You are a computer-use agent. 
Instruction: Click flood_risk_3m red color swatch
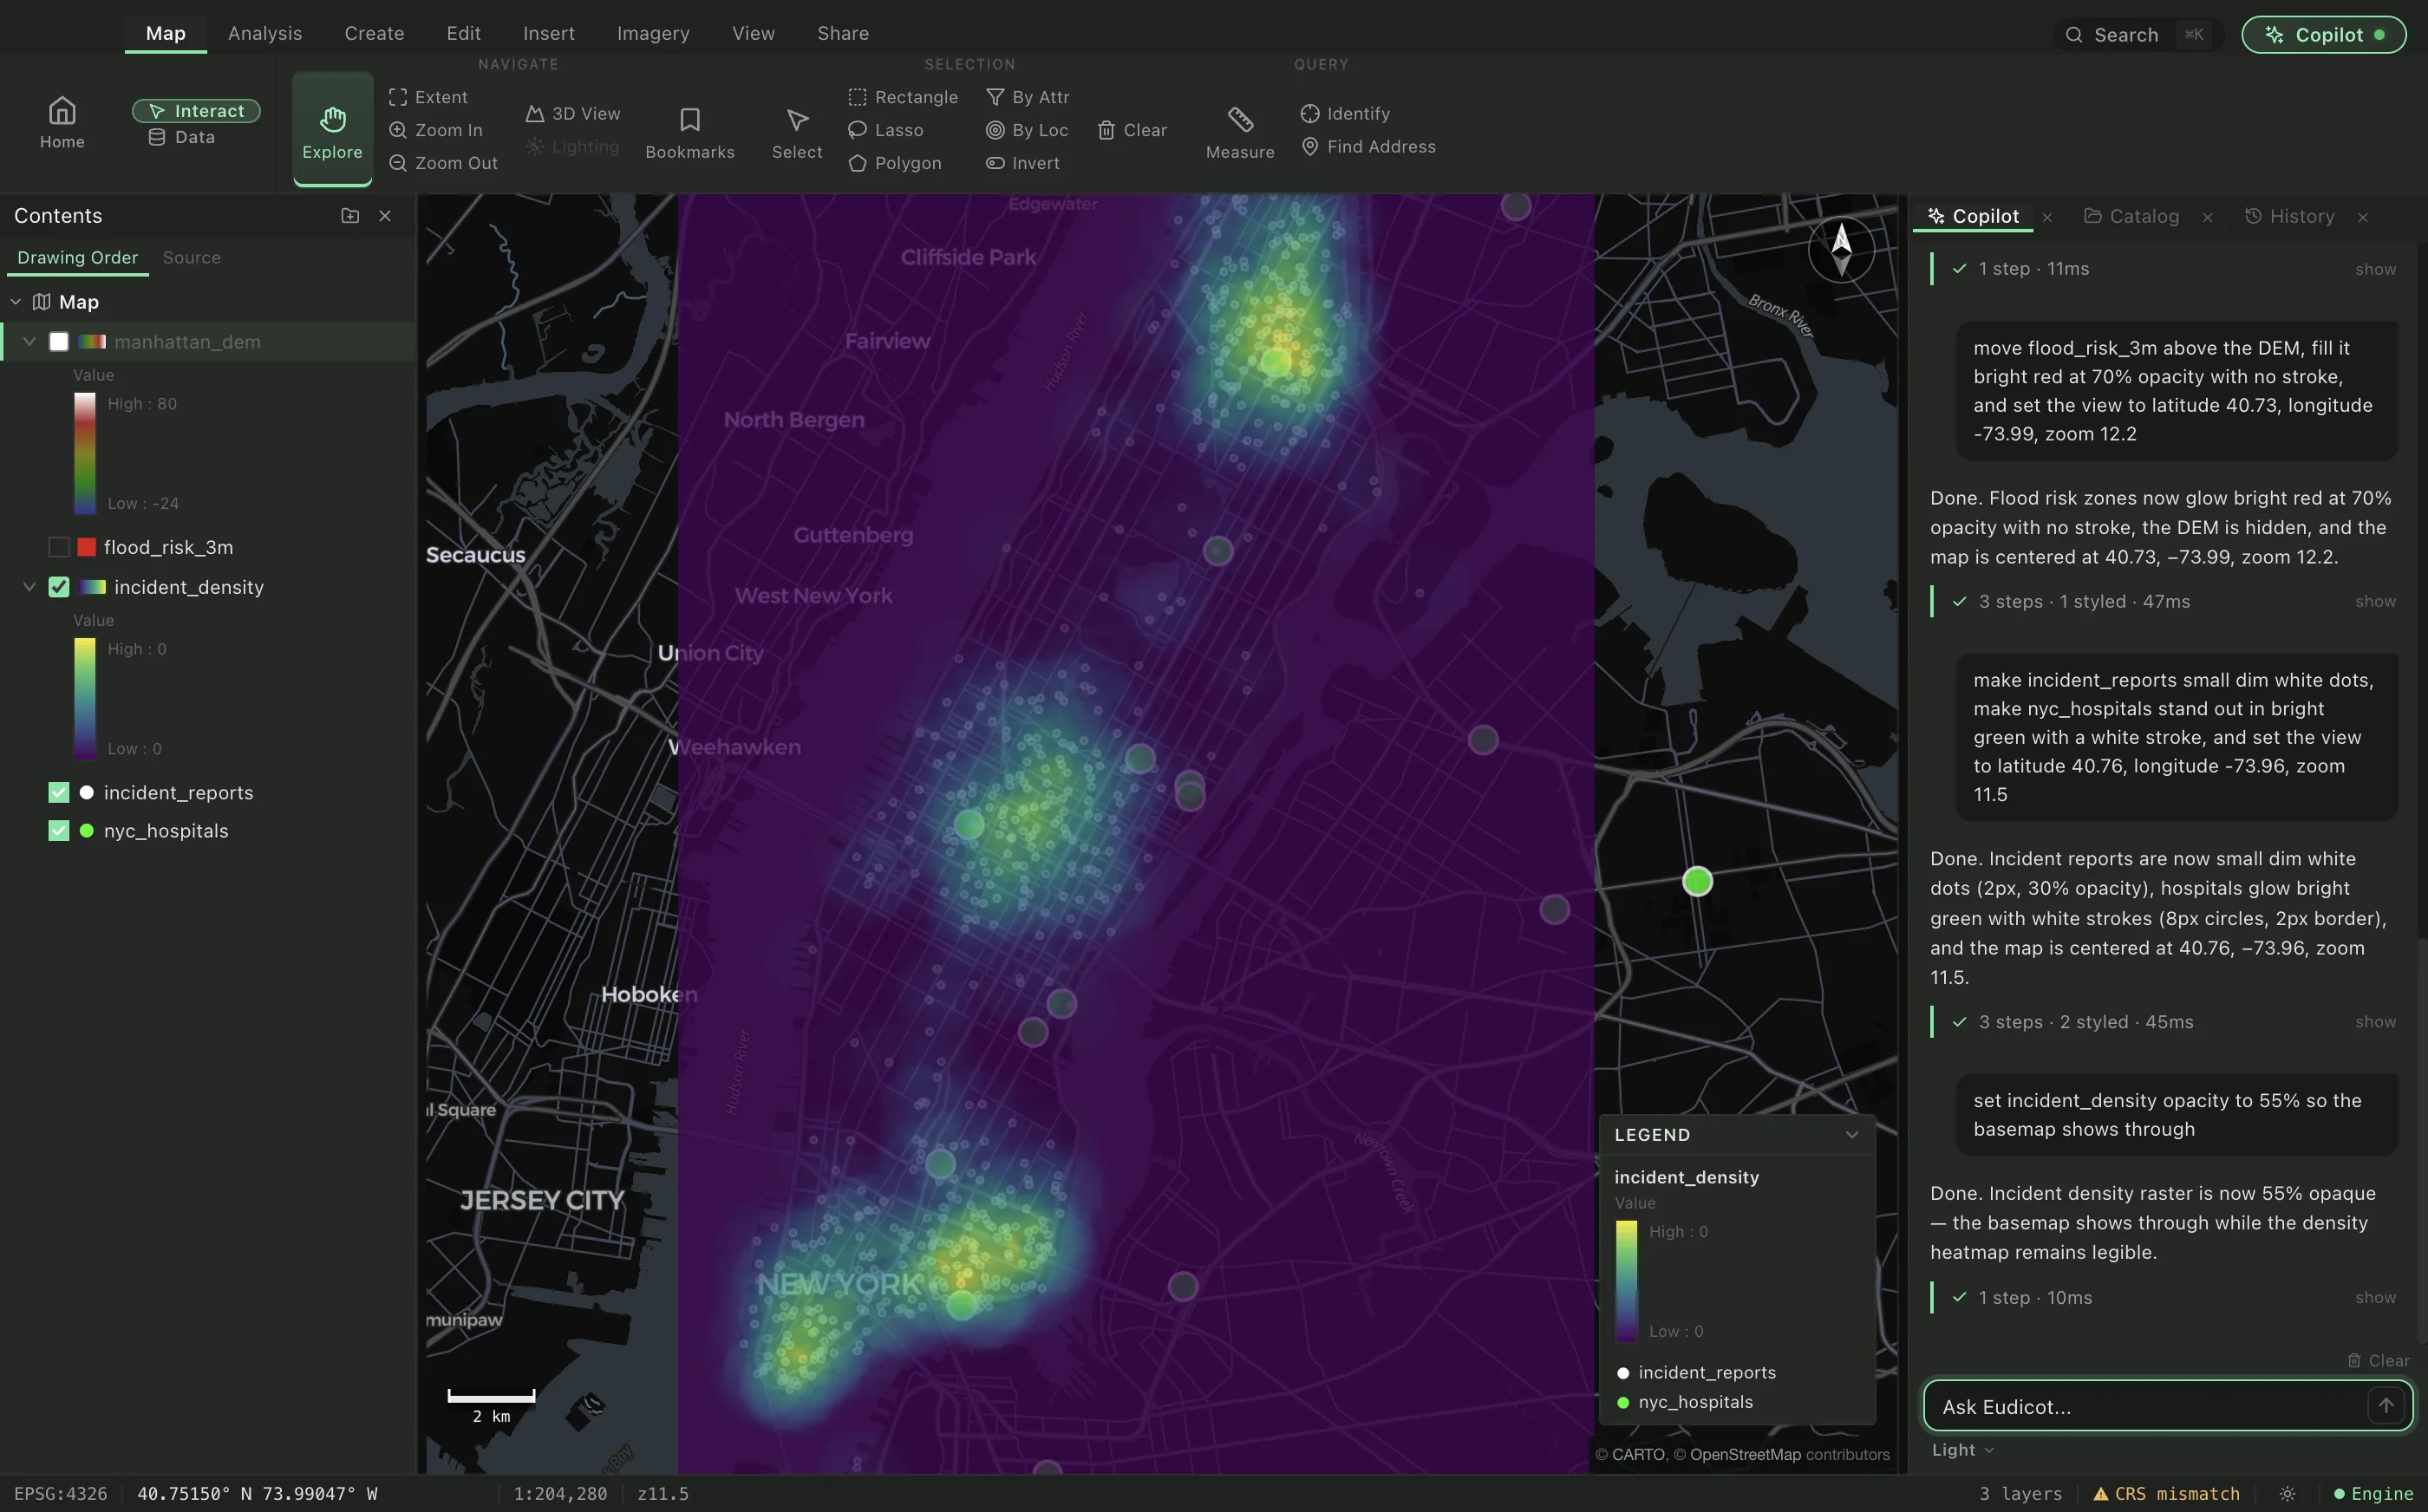click(x=87, y=547)
